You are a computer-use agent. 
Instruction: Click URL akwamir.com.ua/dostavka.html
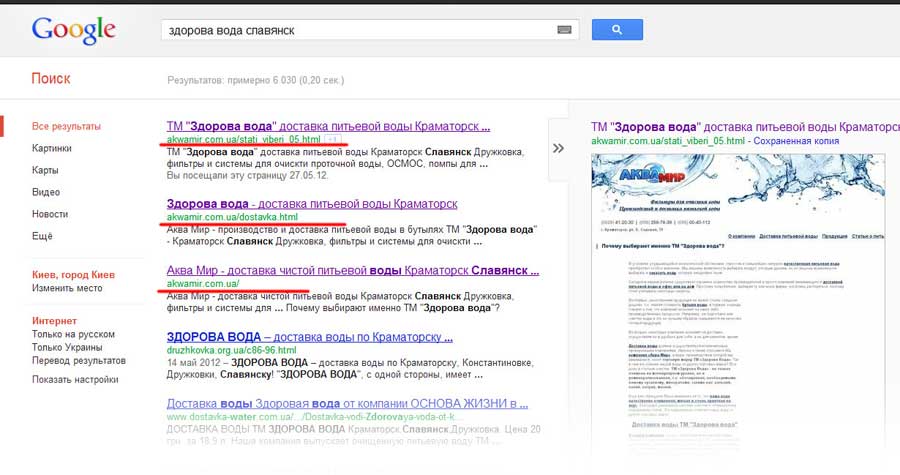tap(232, 217)
